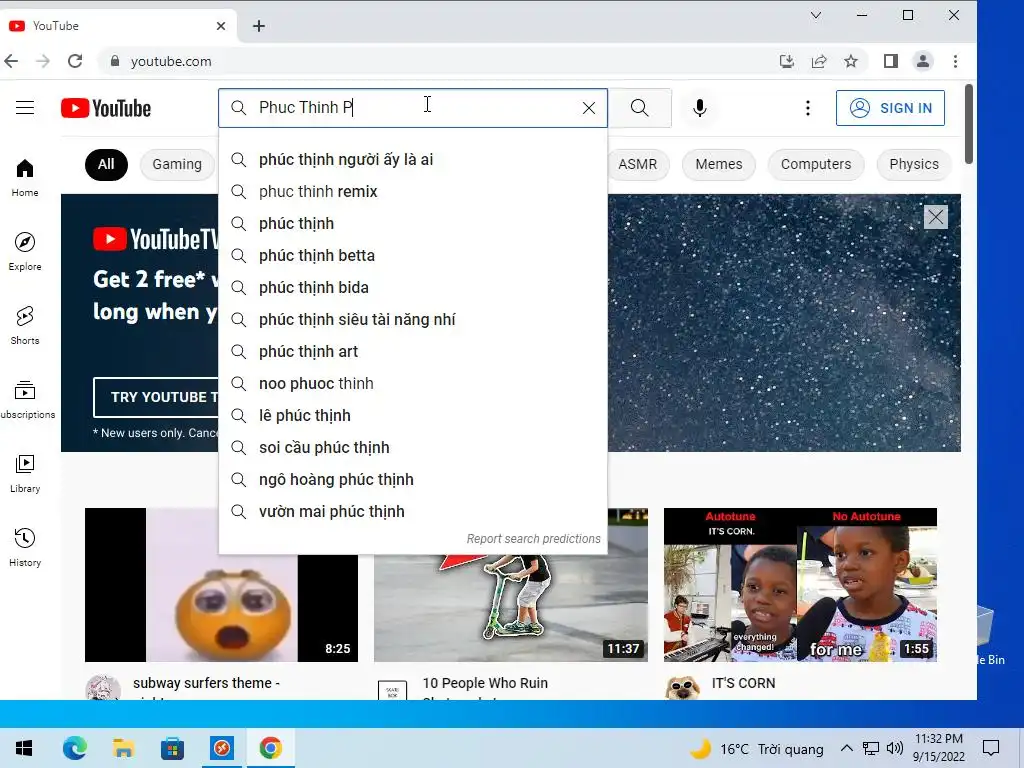Click browser back arrow
This screenshot has width=1024, height=768.
coord(11,61)
